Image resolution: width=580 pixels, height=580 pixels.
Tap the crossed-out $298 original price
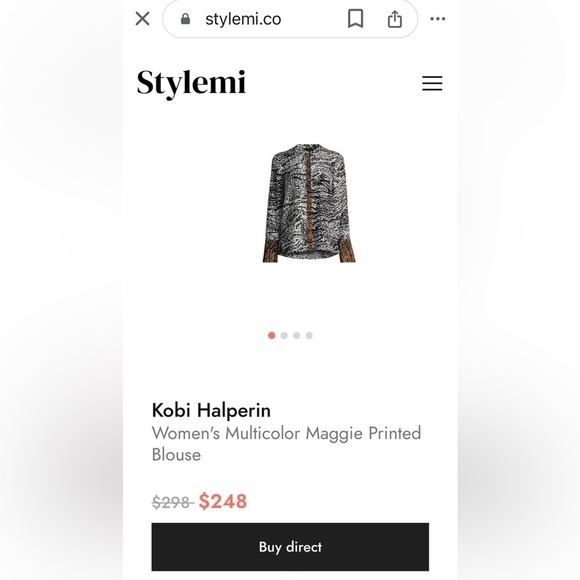click(x=172, y=502)
